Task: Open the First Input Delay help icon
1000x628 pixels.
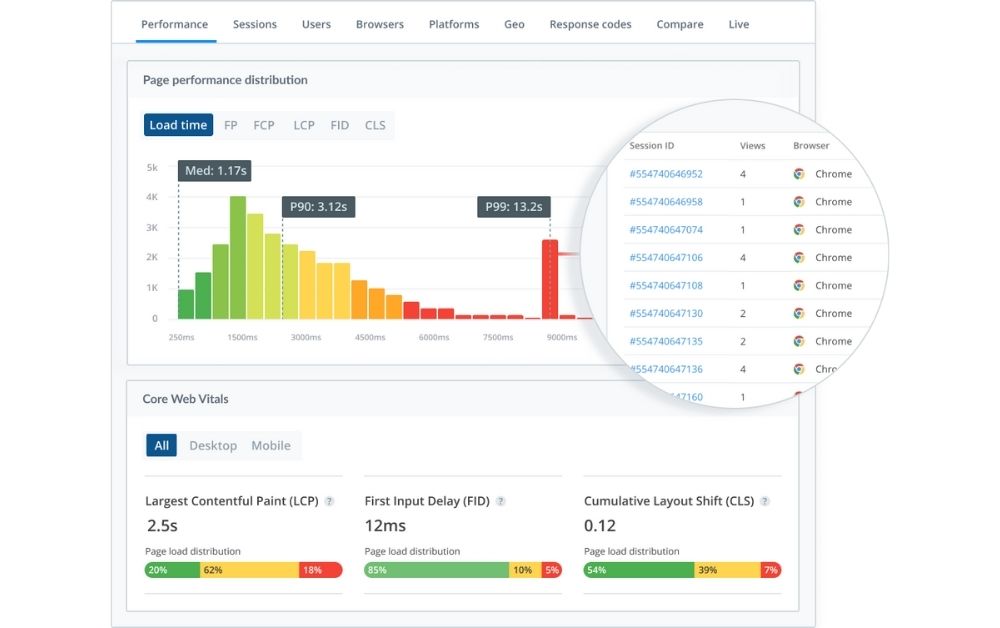Action: pyautogui.click(x=500, y=500)
